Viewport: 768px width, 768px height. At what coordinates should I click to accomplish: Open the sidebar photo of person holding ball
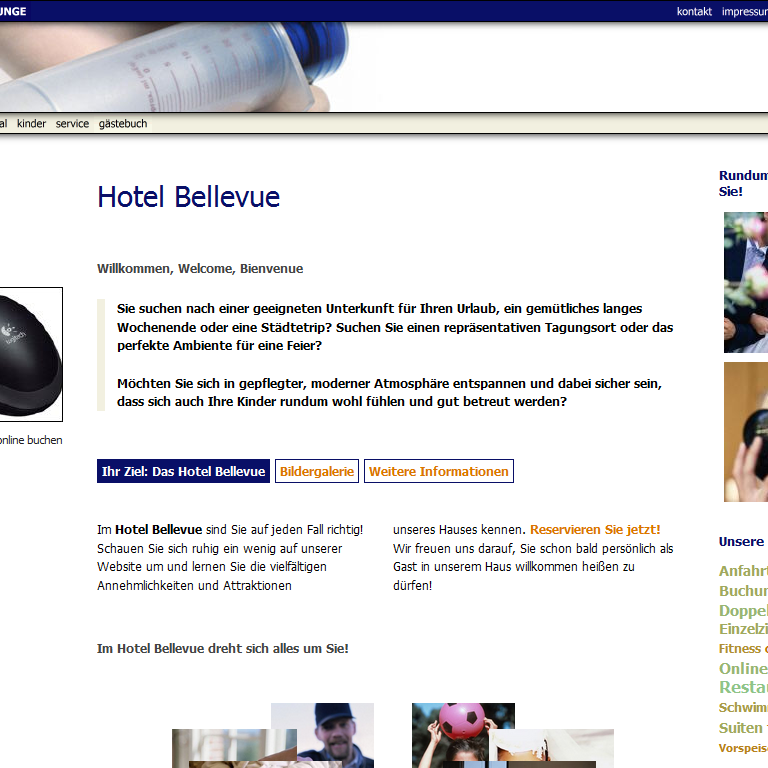pos(746,432)
